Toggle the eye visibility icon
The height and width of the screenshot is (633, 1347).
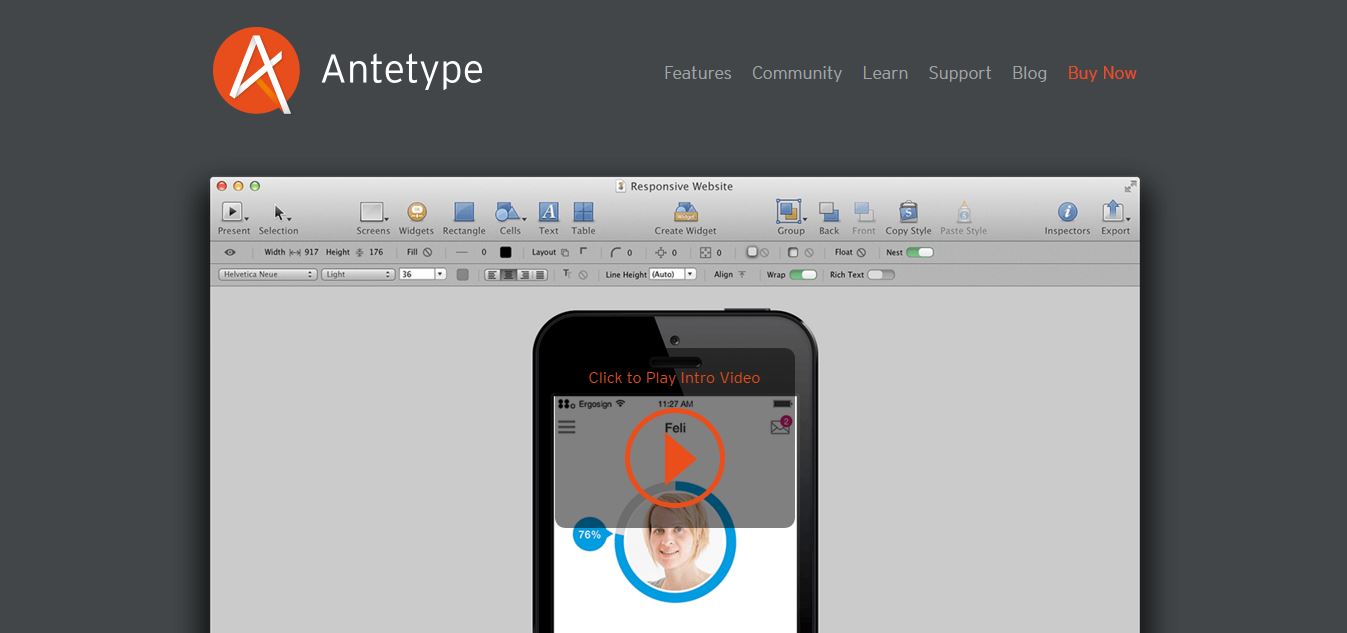(x=230, y=253)
